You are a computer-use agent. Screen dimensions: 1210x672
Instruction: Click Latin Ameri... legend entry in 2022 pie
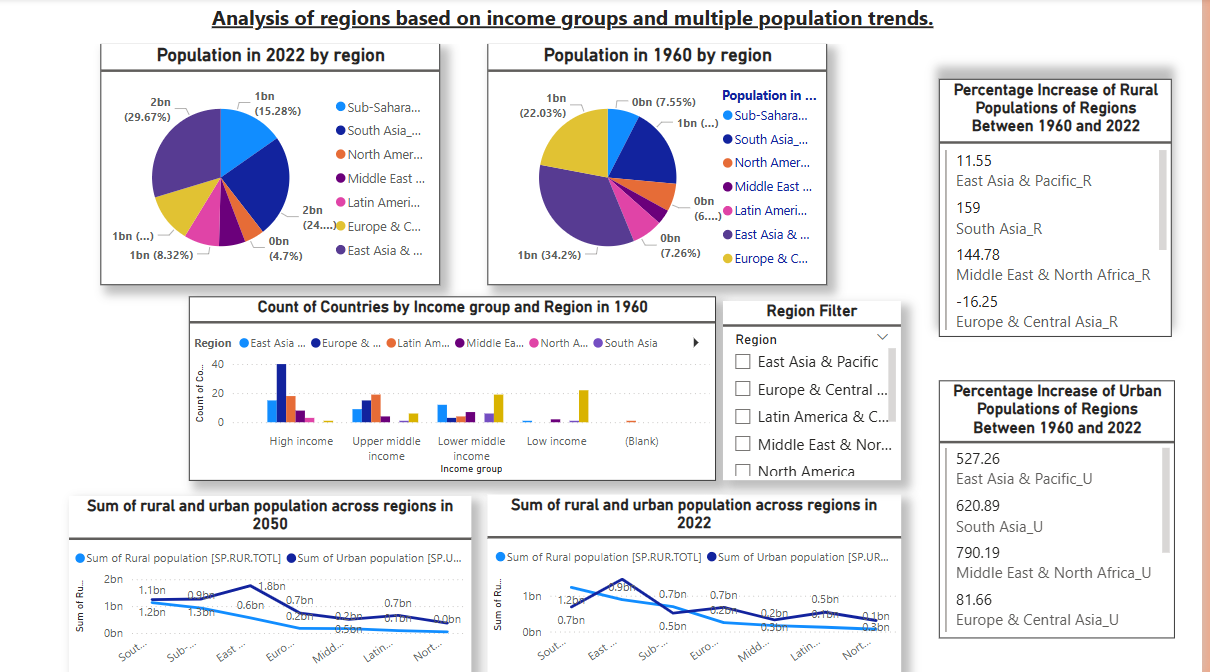click(x=380, y=203)
